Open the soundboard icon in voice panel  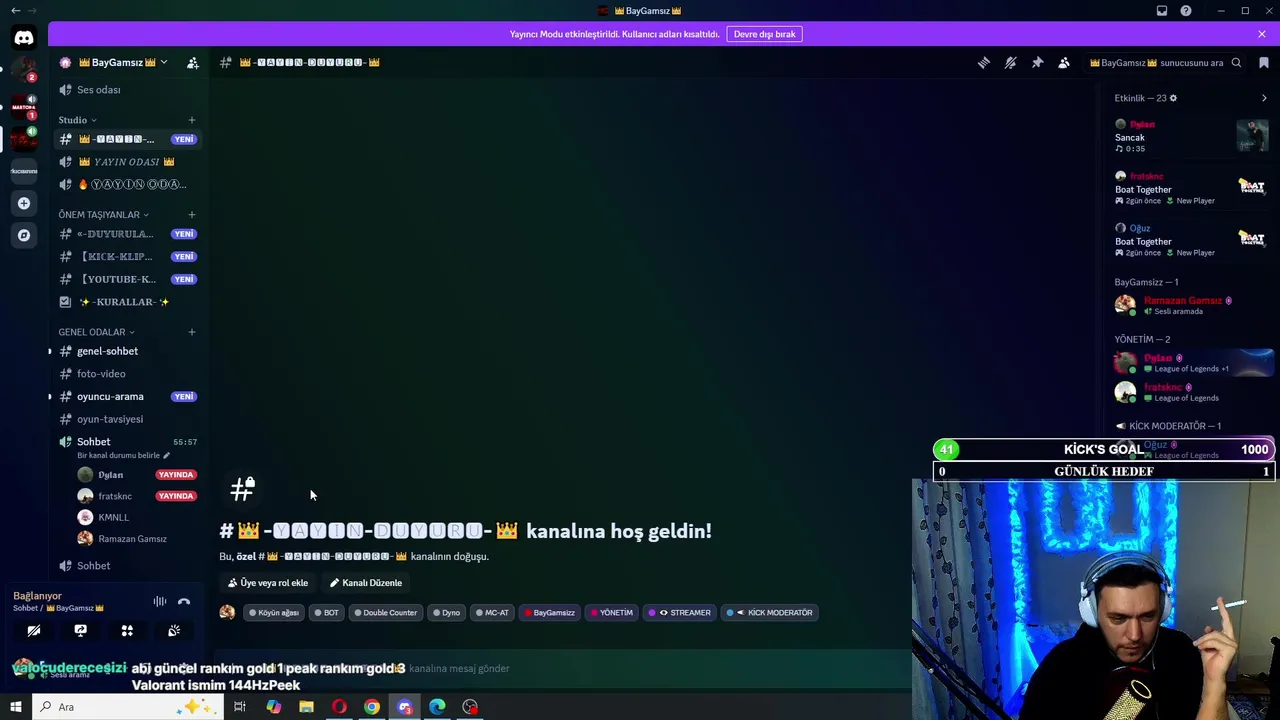point(174,631)
